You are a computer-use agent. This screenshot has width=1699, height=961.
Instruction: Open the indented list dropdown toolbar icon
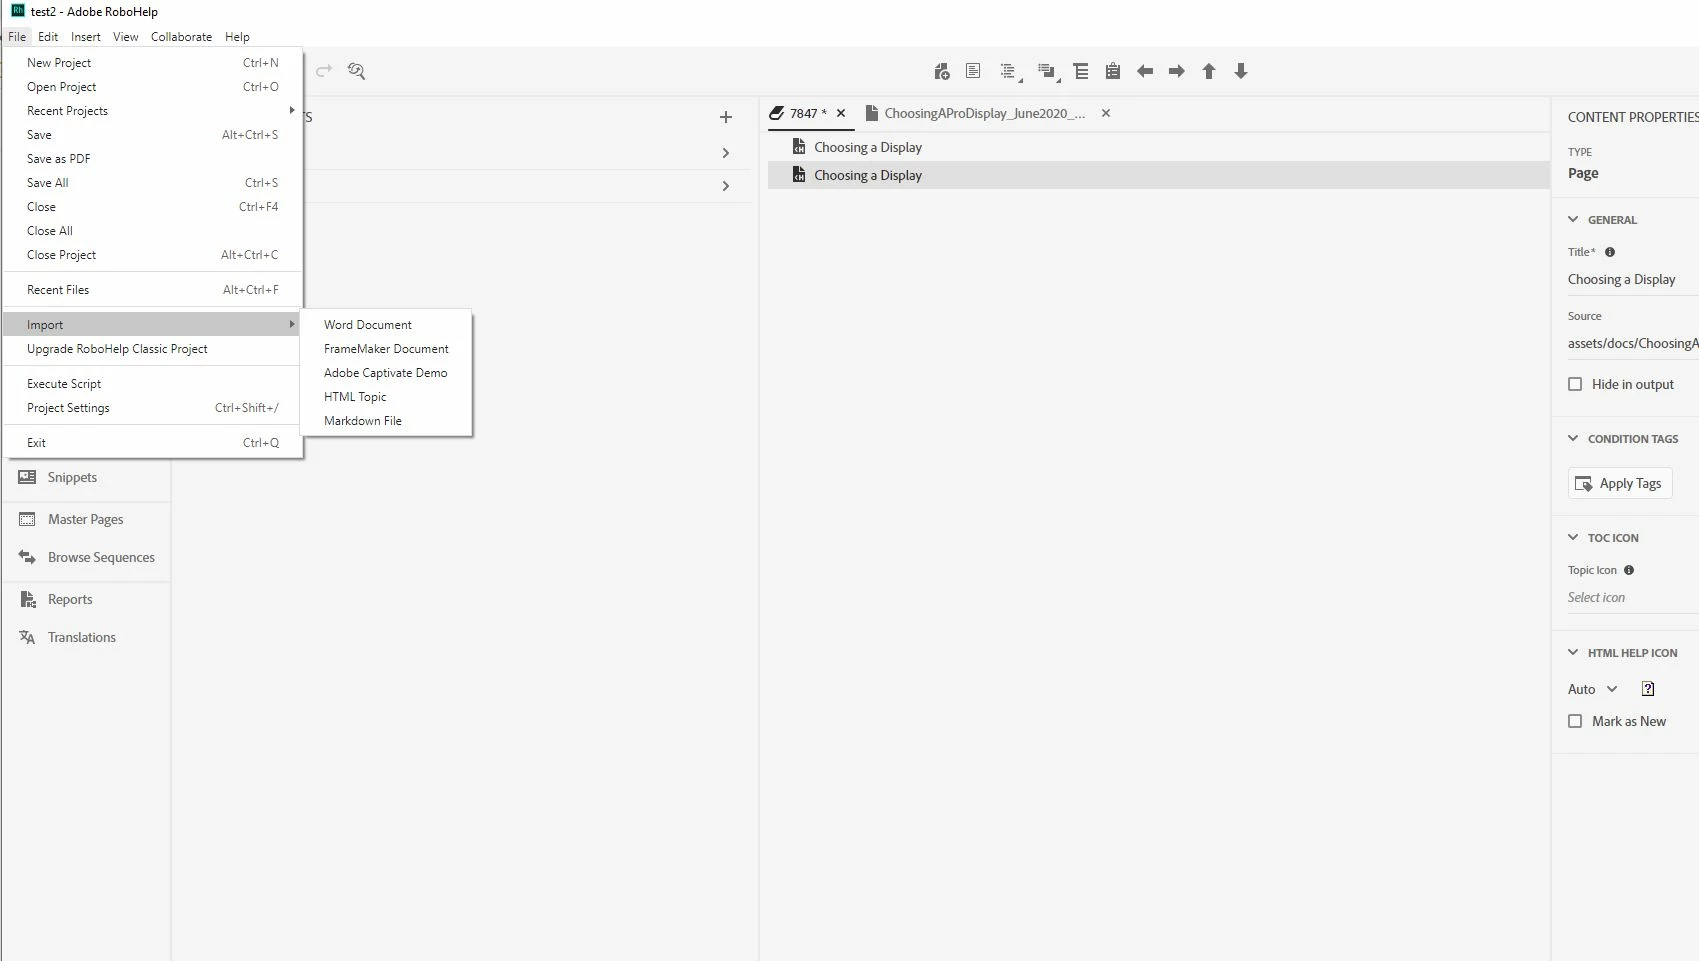(x=1010, y=72)
